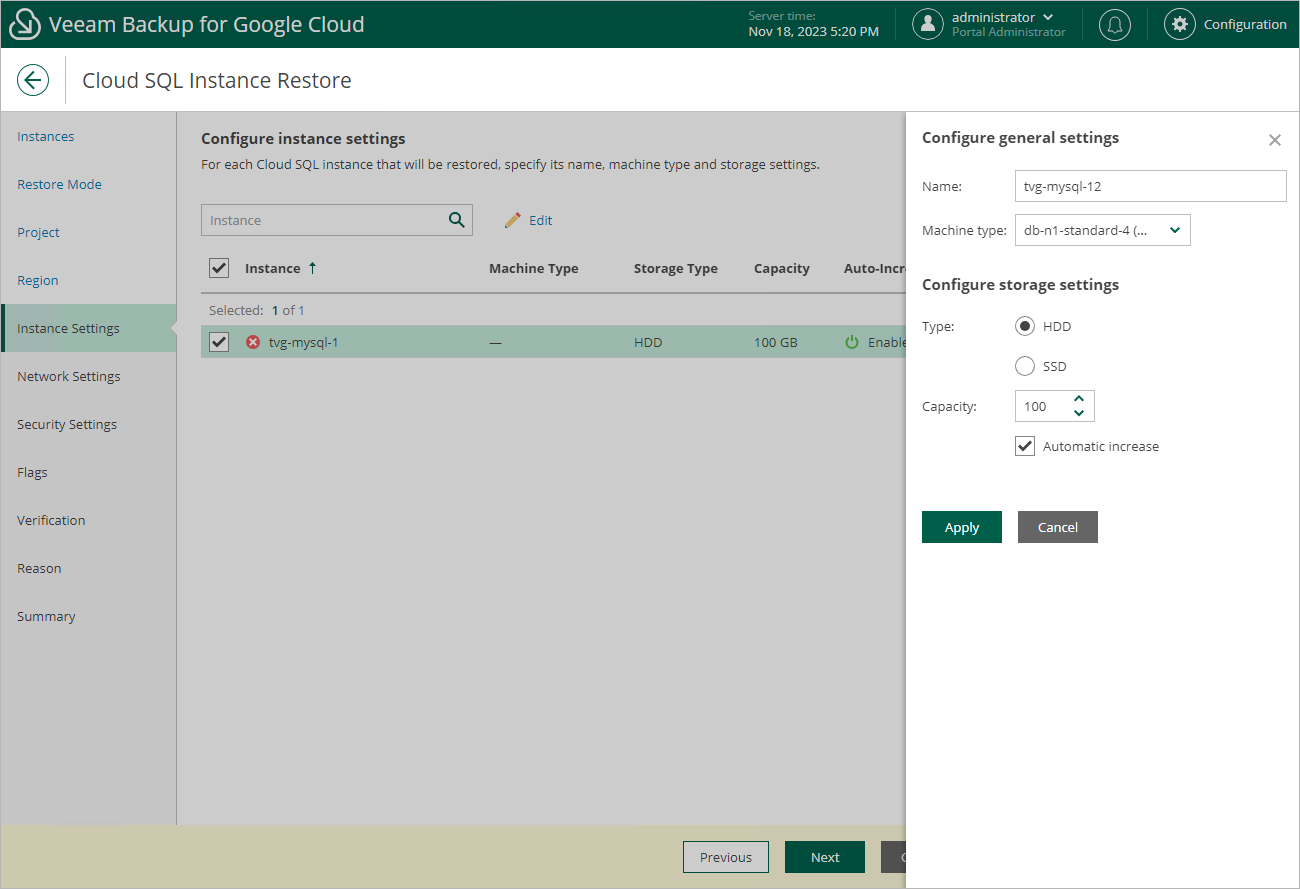
Task: Click the administrator profile icon
Action: [927, 24]
